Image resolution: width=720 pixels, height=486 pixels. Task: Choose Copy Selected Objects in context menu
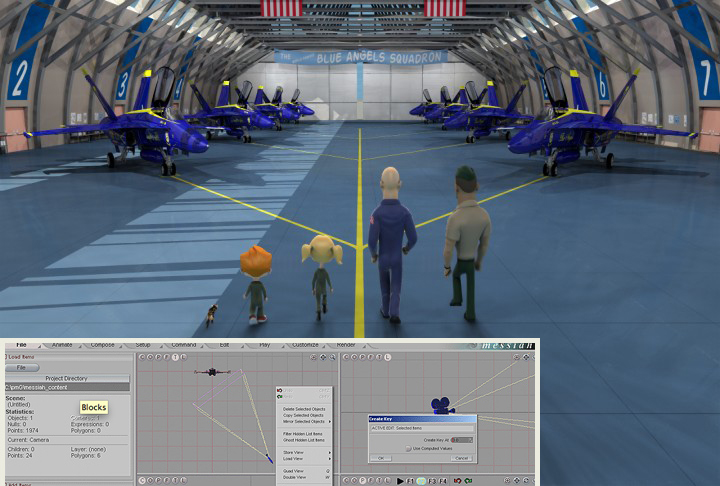(x=303, y=415)
